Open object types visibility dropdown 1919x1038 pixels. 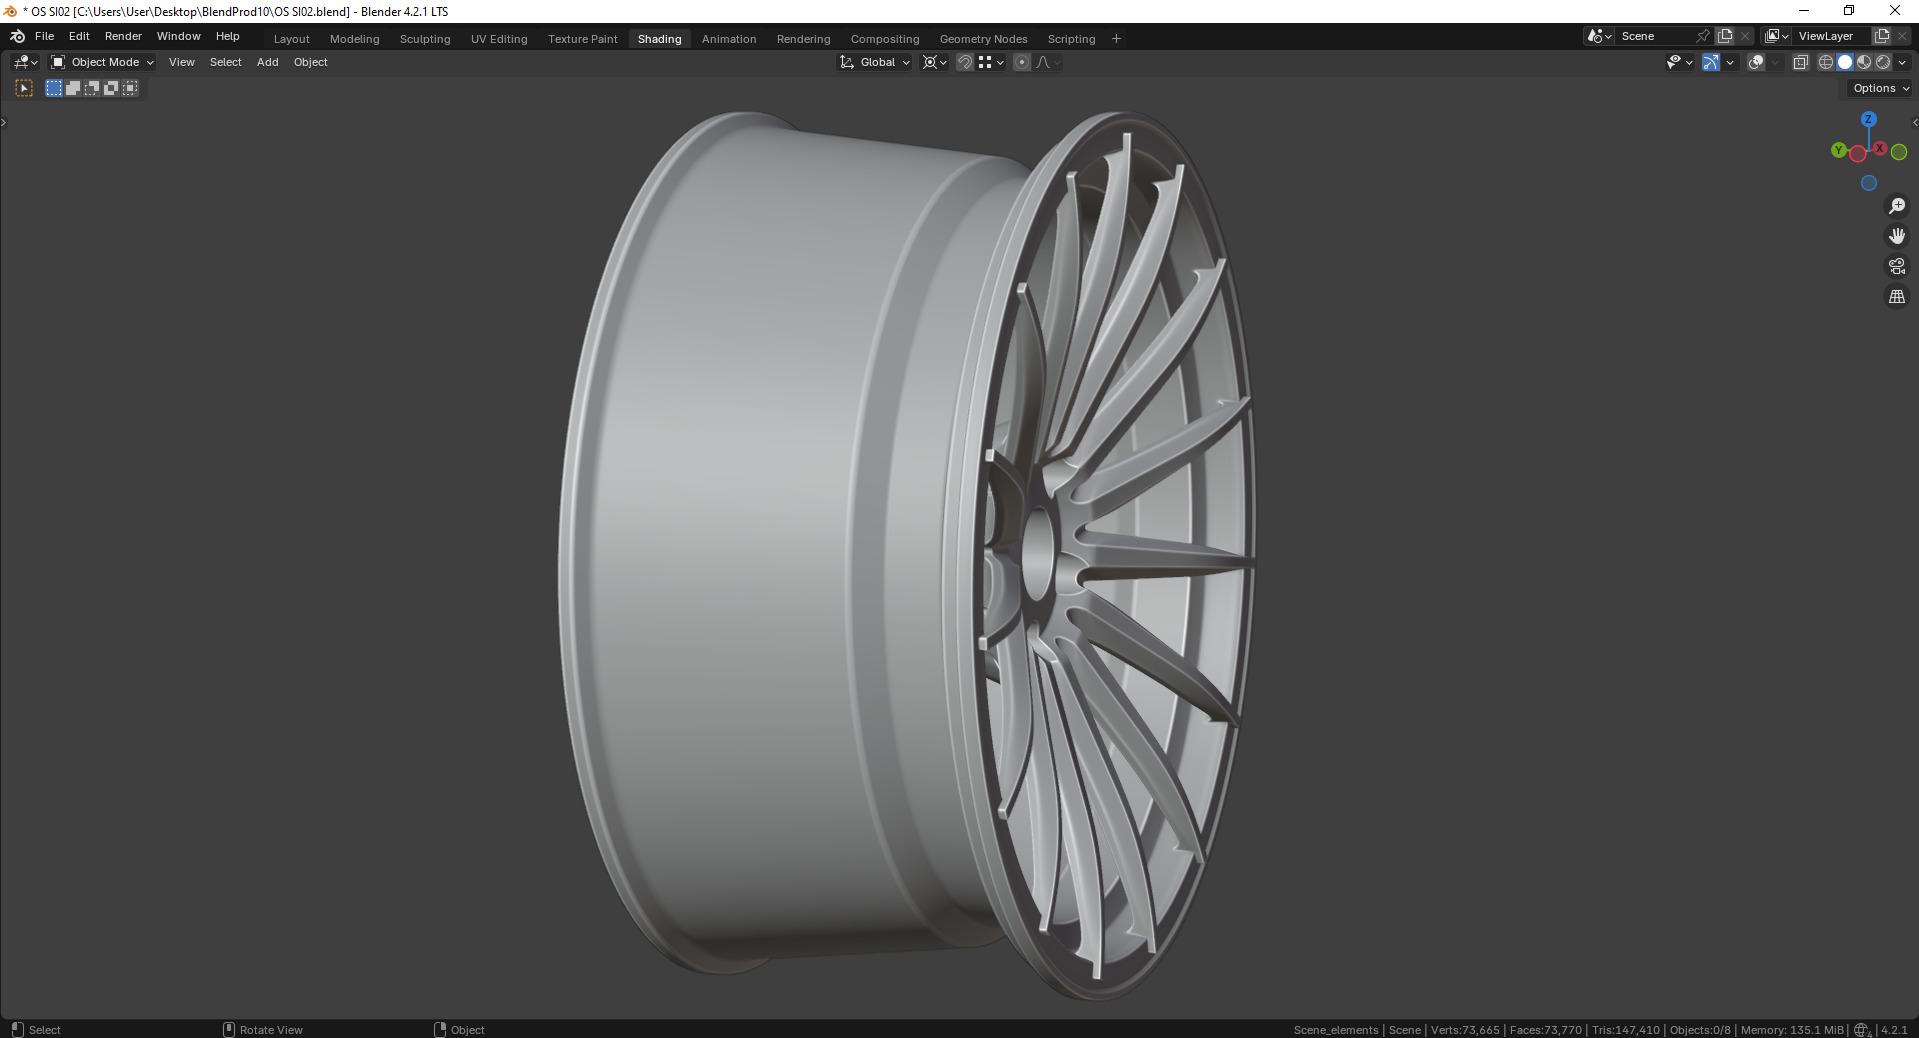pyautogui.click(x=1680, y=62)
